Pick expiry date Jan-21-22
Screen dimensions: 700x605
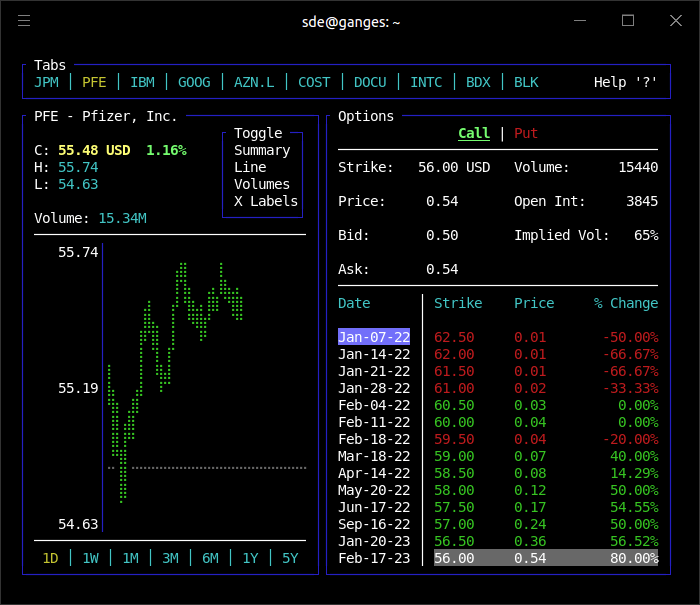pos(374,371)
